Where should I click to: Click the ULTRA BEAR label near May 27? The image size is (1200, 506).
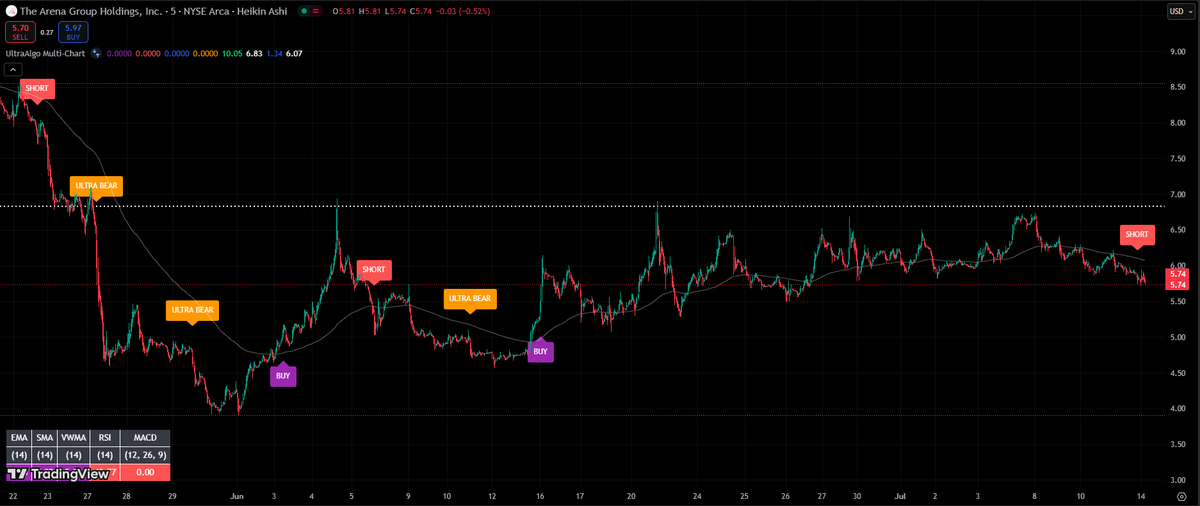pos(96,186)
